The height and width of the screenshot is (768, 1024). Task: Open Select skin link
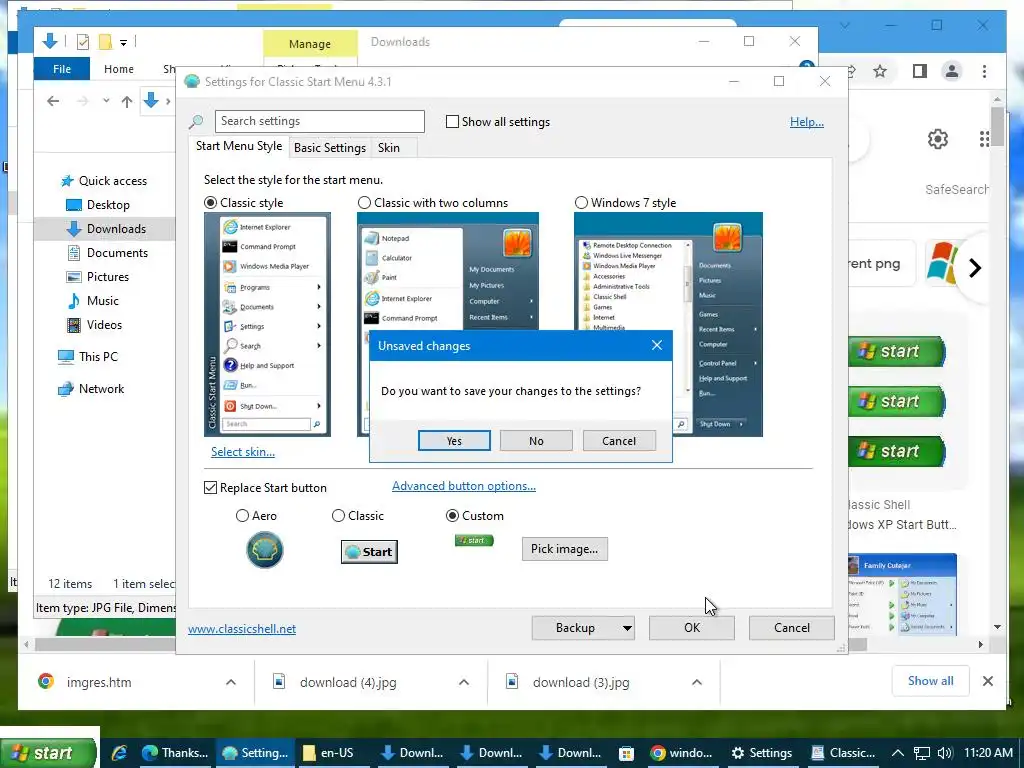243,452
